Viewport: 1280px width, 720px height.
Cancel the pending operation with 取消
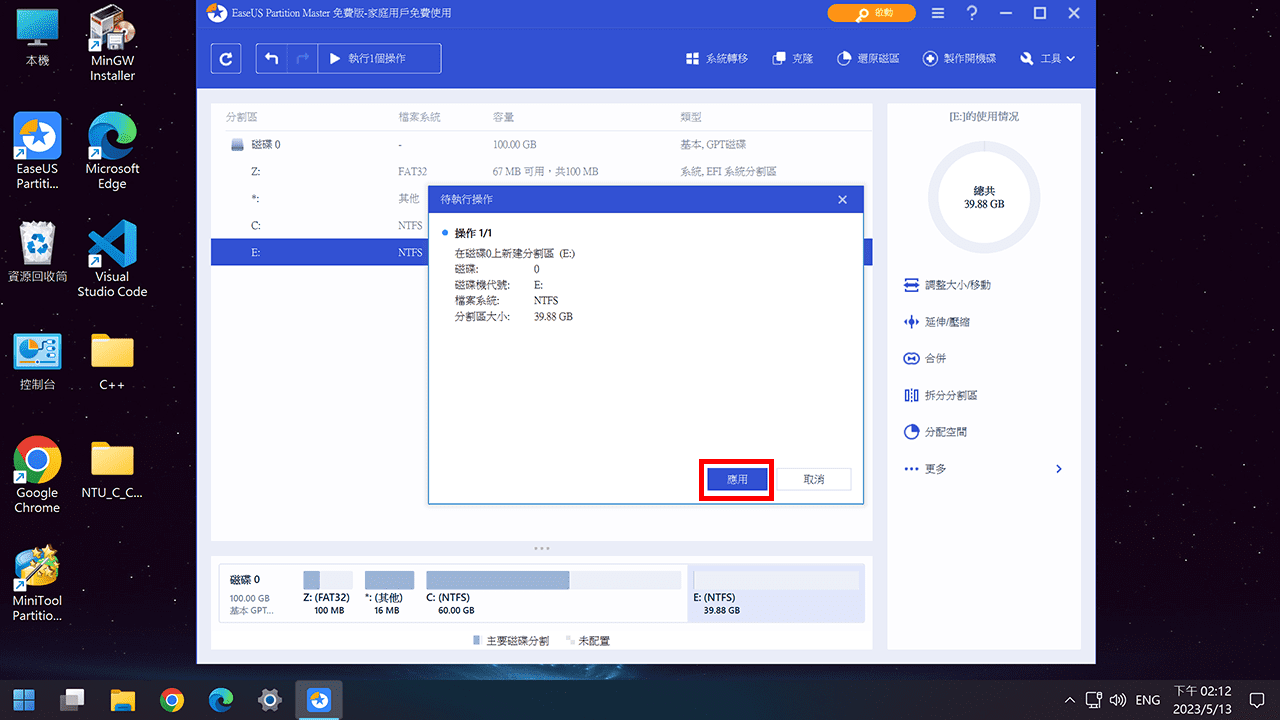click(814, 479)
